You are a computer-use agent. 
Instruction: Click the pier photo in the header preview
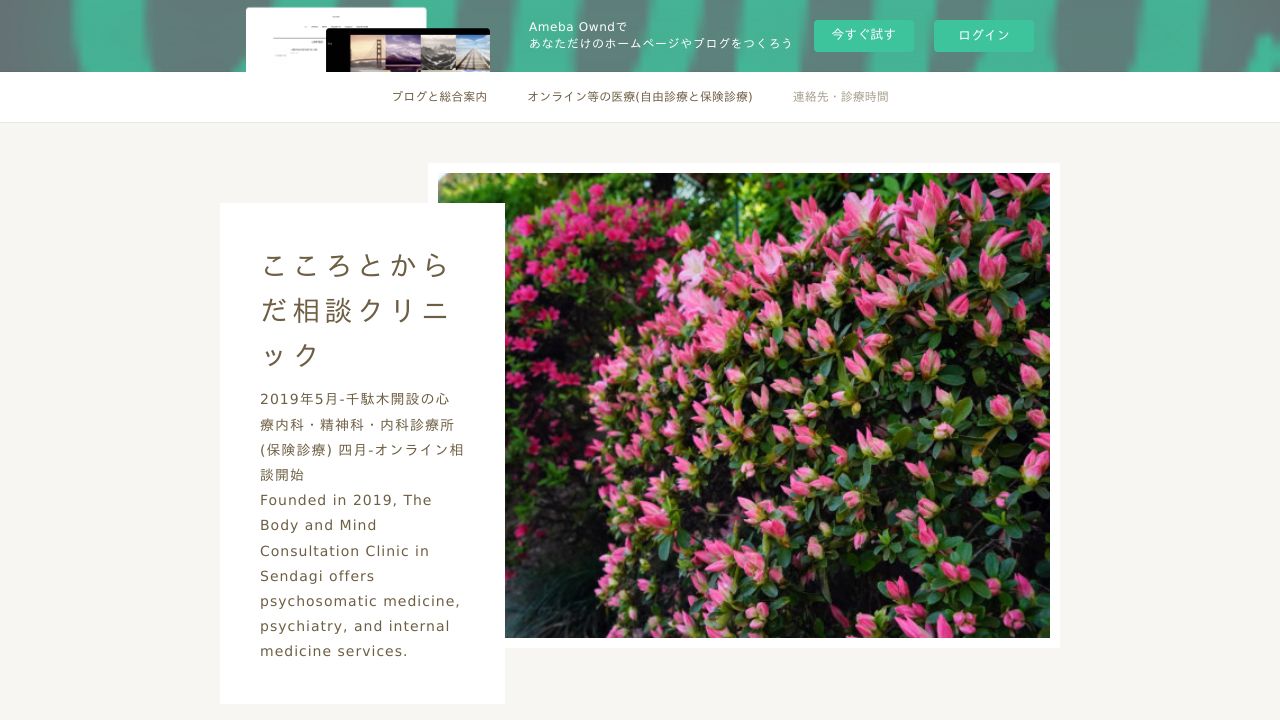click(472, 52)
